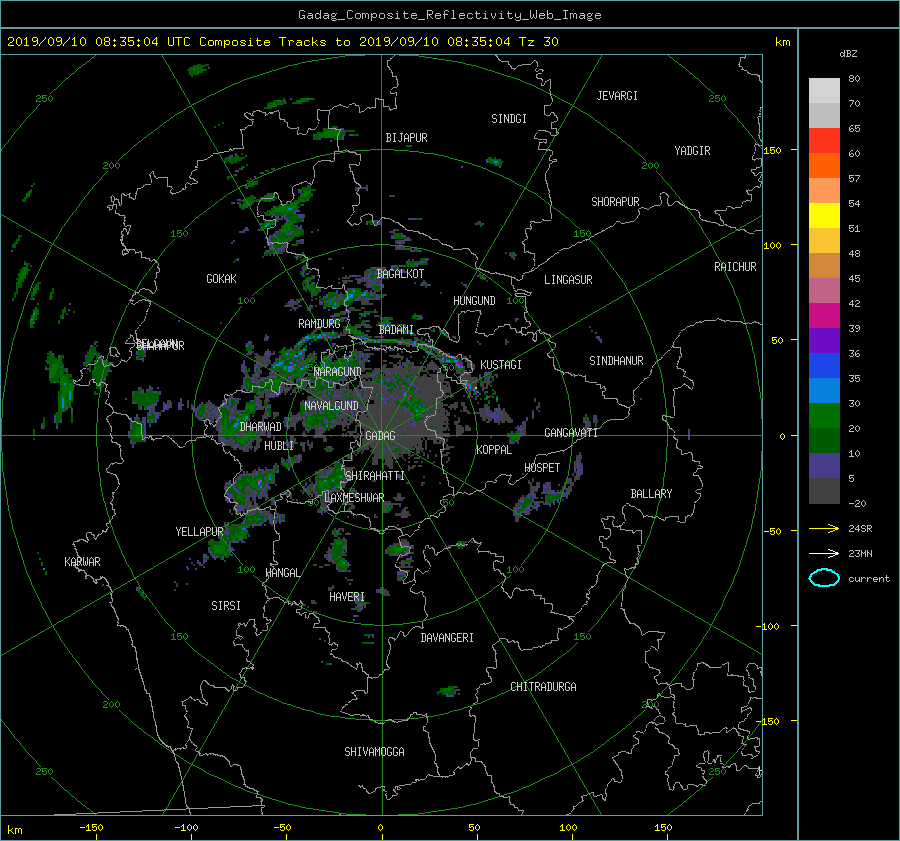Click the JEVARGI label
Screen dimensions: 900x841
(x=617, y=96)
